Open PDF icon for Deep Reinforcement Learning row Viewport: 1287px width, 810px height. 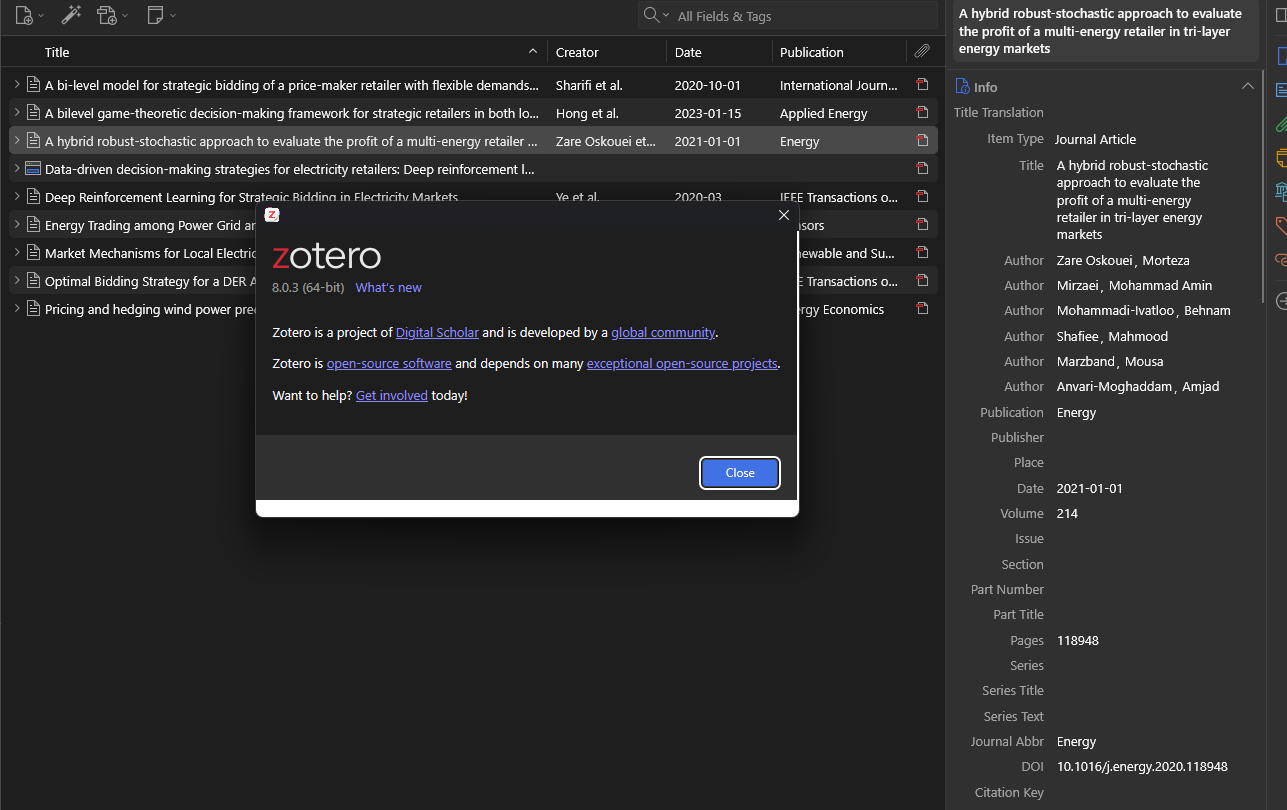922,197
